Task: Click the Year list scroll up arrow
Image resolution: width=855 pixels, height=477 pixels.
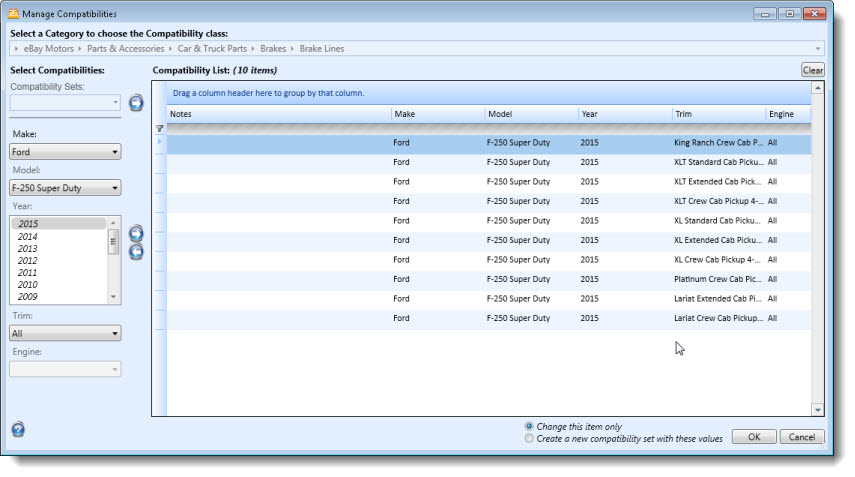Action: click(113, 222)
